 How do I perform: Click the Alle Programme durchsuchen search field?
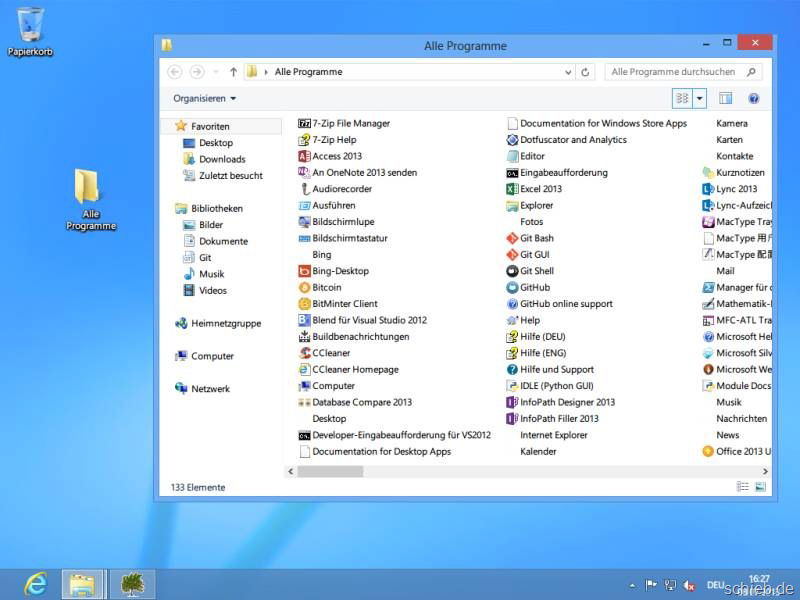pos(673,72)
